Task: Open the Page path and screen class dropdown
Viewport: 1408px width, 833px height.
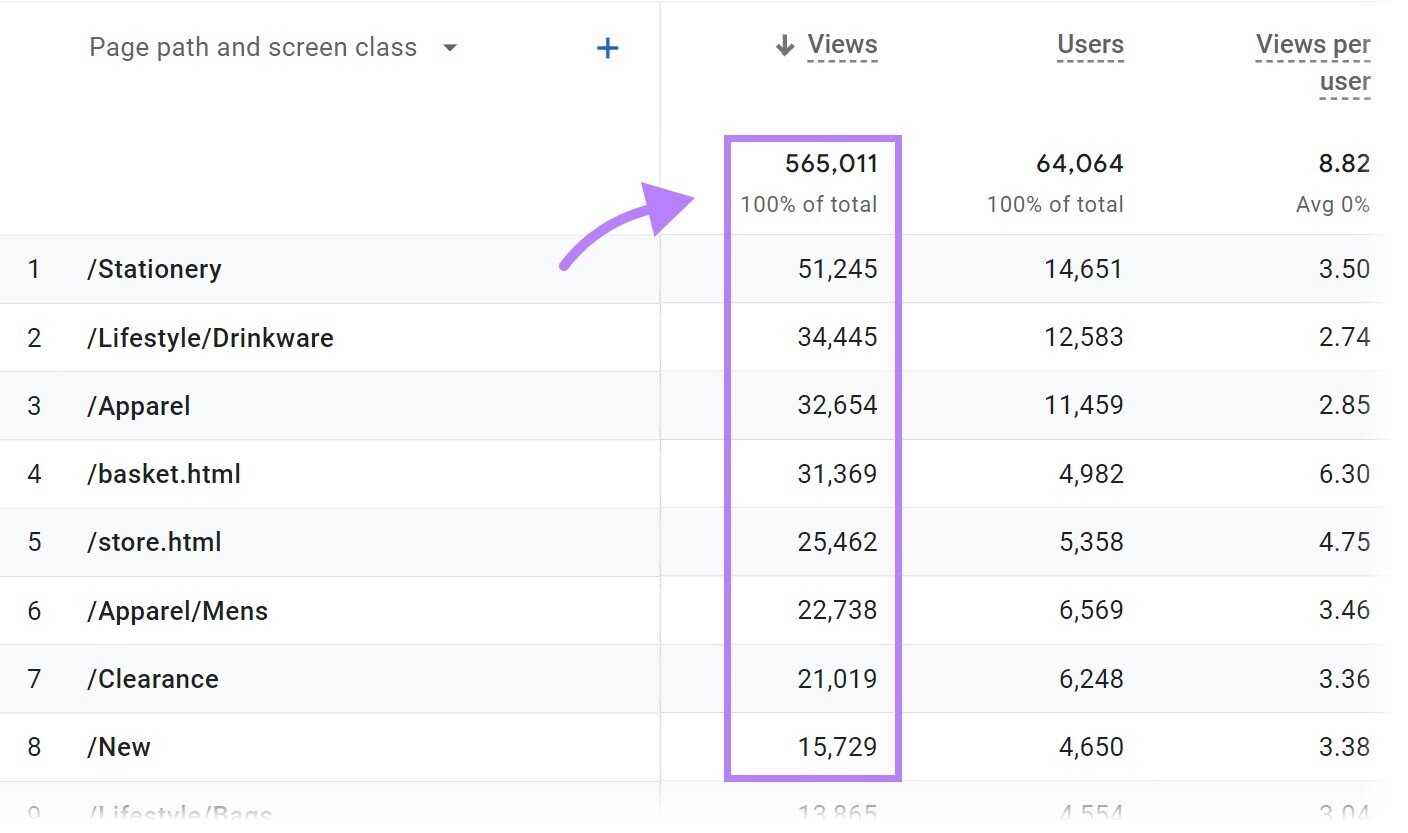Action: (252, 47)
